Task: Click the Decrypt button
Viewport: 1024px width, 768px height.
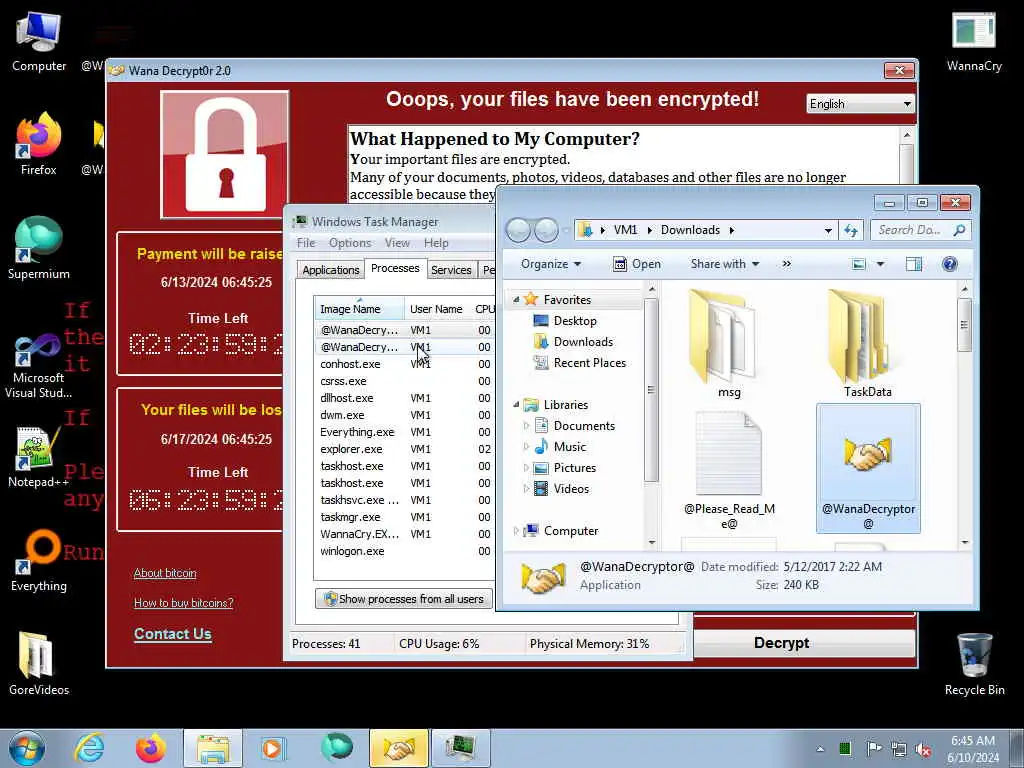Action: click(x=804, y=643)
